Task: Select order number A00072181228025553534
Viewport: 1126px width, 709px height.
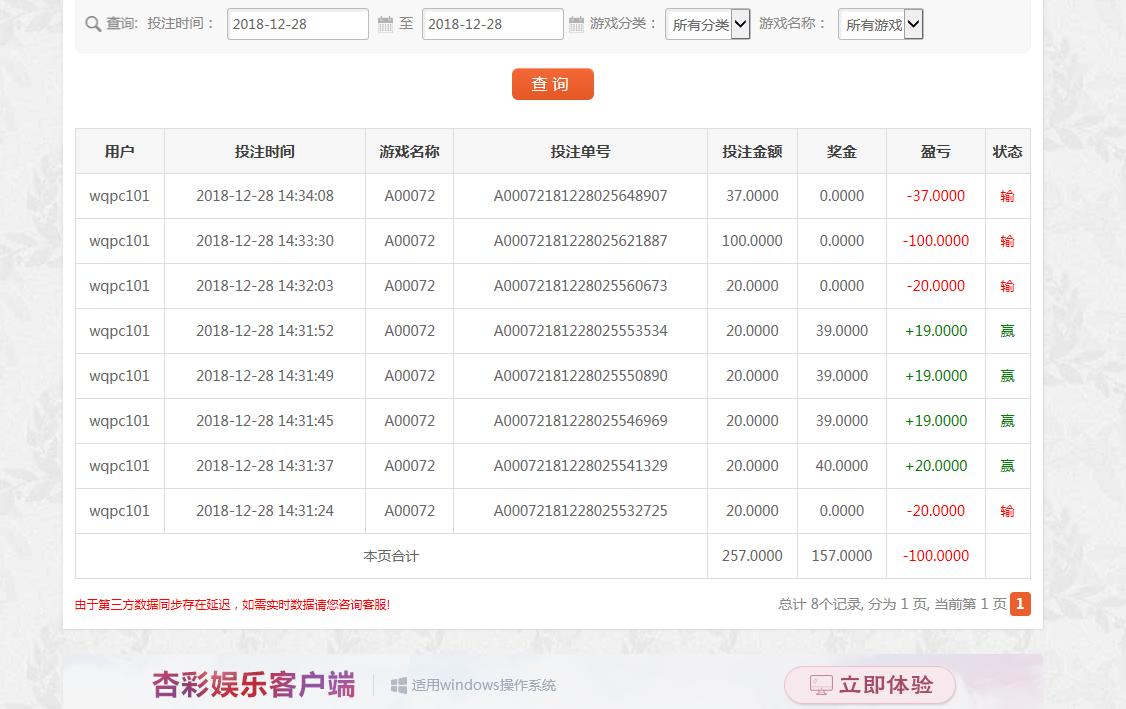Action: 580,331
